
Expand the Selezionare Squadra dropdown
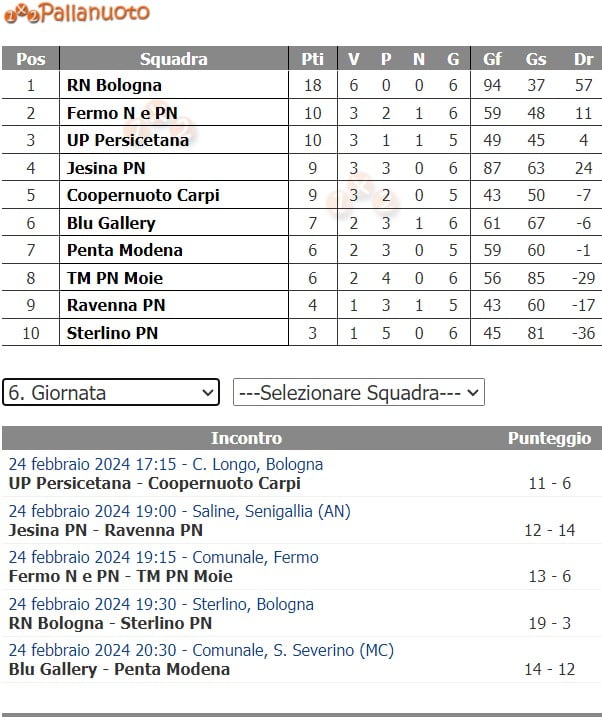[x=358, y=393]
